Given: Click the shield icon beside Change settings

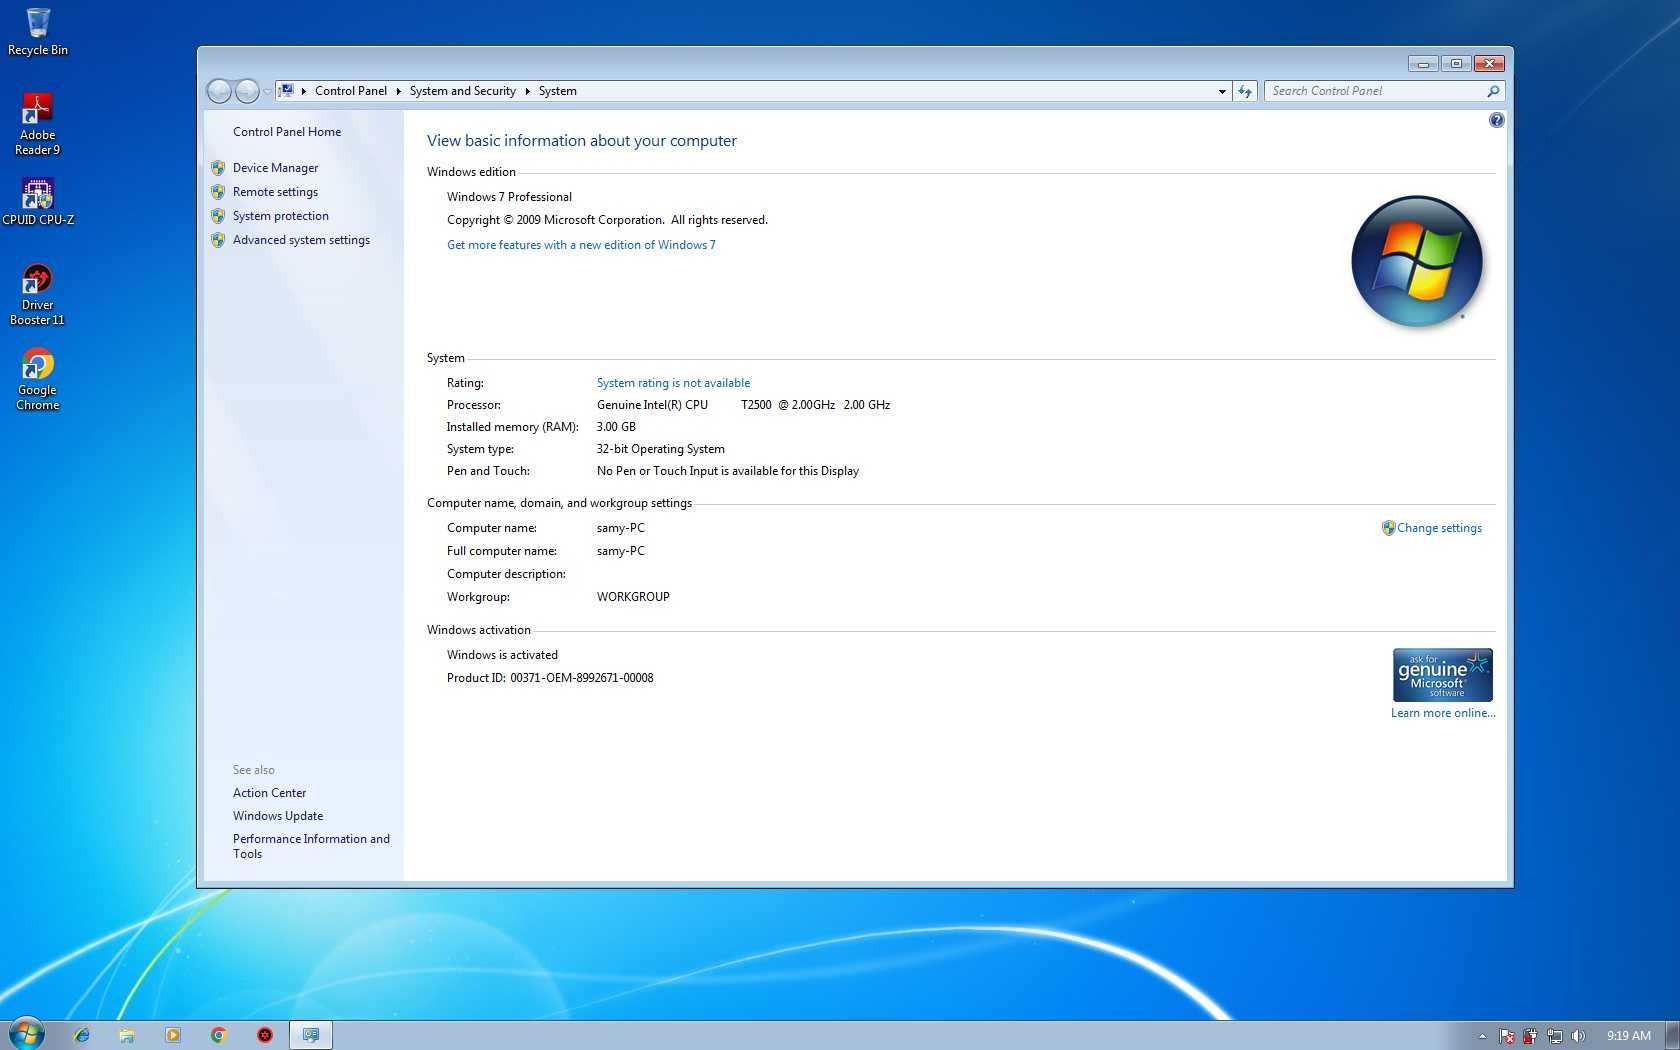Looking at the screenshot, I should click(1388, 528).
